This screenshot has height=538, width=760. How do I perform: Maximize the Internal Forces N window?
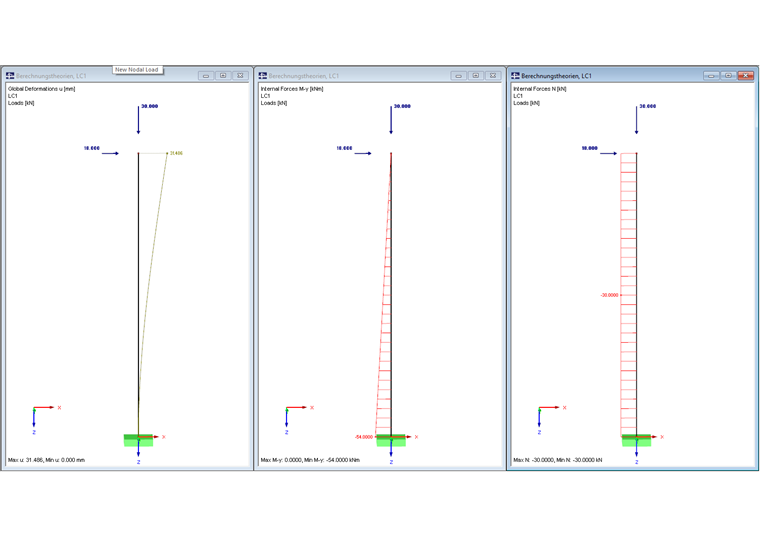[728, 76]
